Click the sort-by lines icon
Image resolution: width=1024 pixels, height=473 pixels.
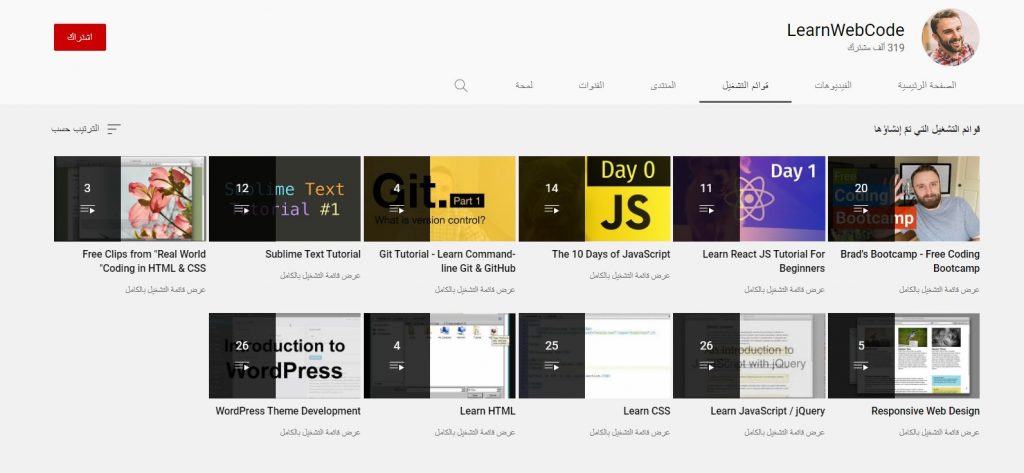[x=114, y=129]
